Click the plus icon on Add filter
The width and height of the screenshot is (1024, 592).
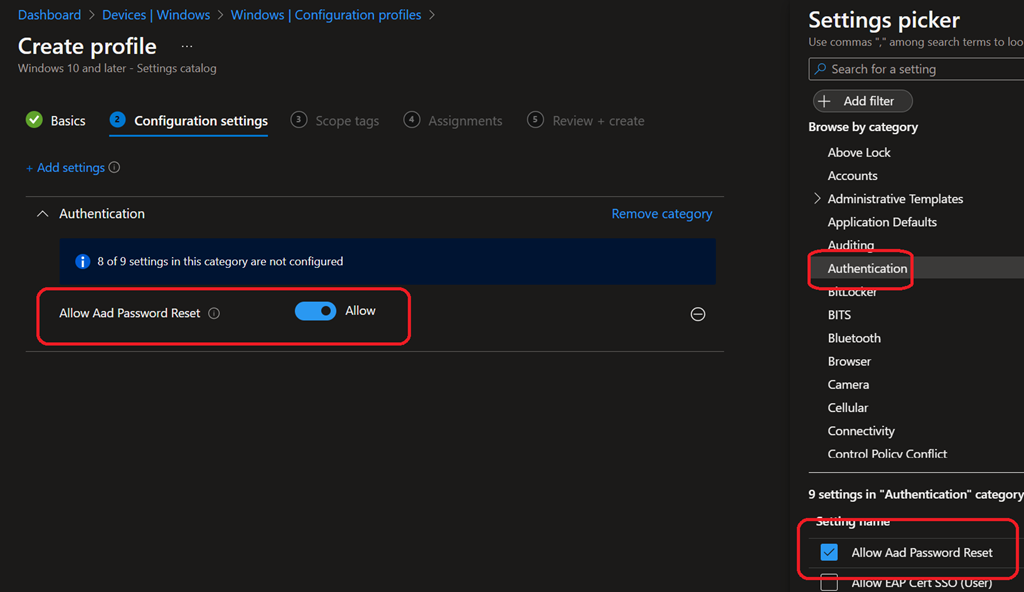824,100
